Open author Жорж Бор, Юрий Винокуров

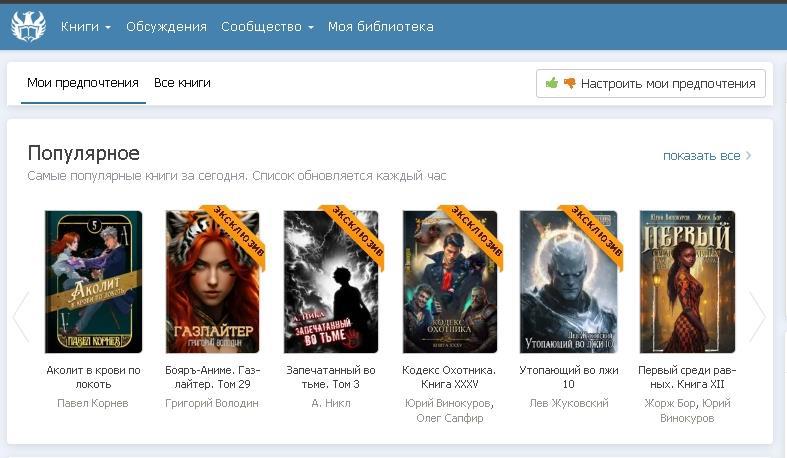click(687, 410)
